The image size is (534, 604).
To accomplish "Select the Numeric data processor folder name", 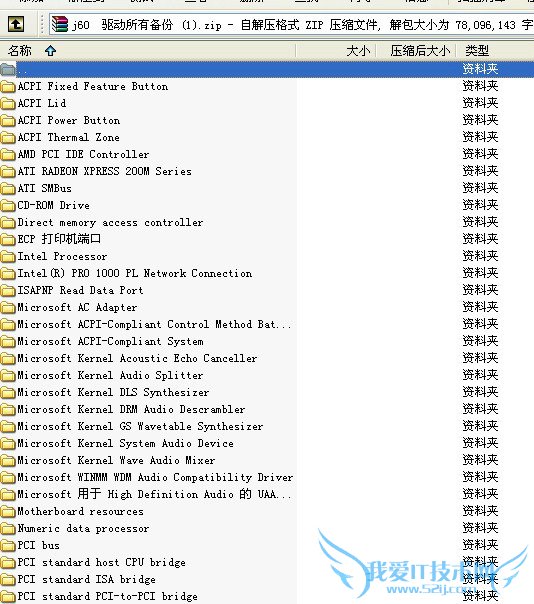I will [83, 528].
